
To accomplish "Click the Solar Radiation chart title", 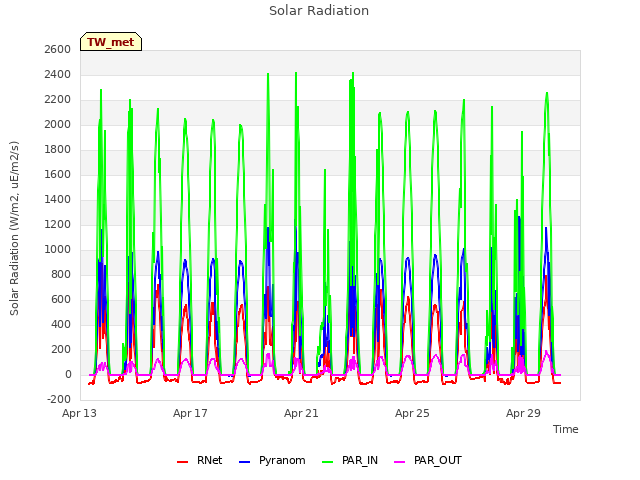I will coord(319,11).
